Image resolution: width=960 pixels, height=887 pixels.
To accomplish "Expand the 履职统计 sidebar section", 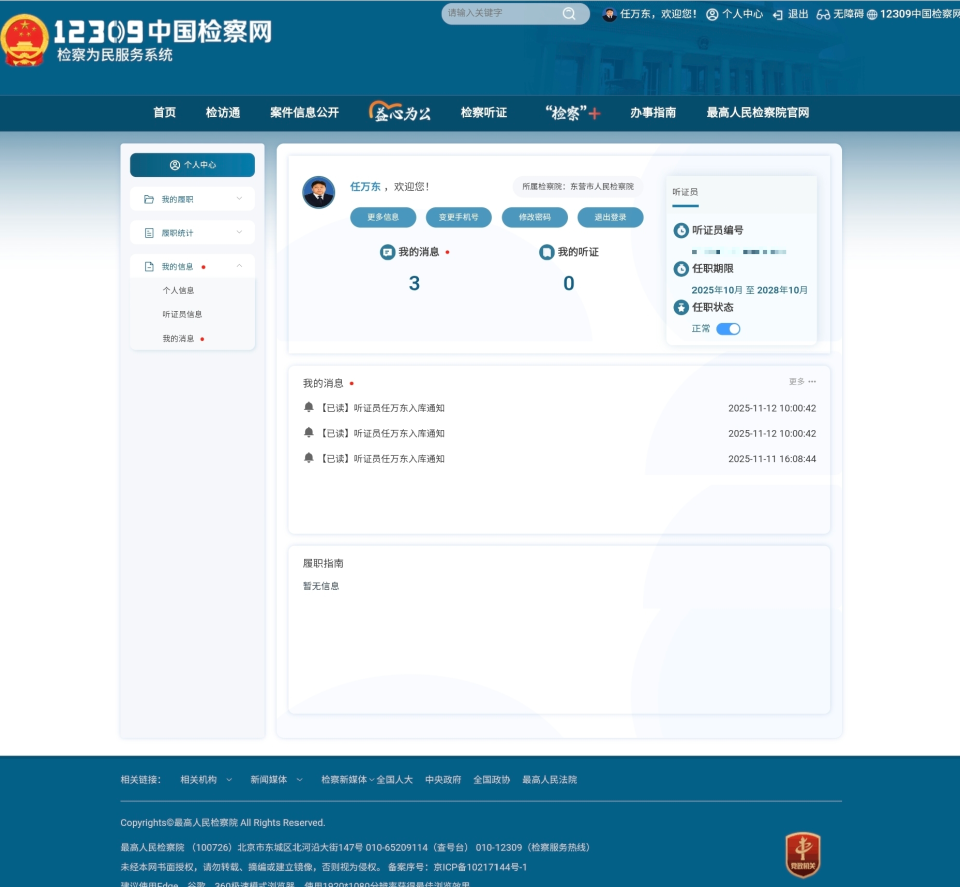I will (238, 232).
